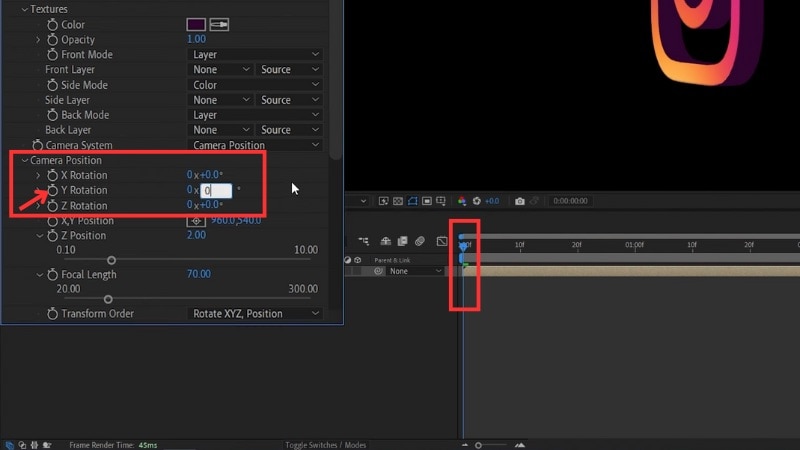The height and width of the screenshot is (450, 800).
Task: Open the Camera System dropdown
Action: [256, 145]
